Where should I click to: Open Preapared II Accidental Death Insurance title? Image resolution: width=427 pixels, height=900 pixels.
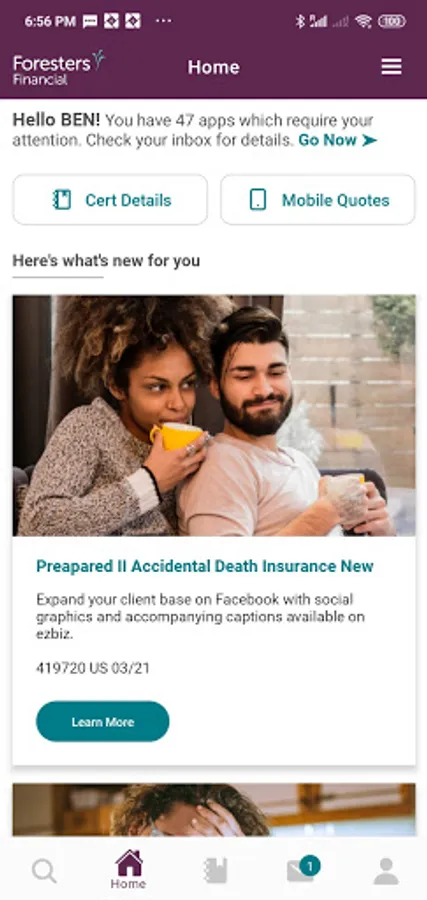205,567
